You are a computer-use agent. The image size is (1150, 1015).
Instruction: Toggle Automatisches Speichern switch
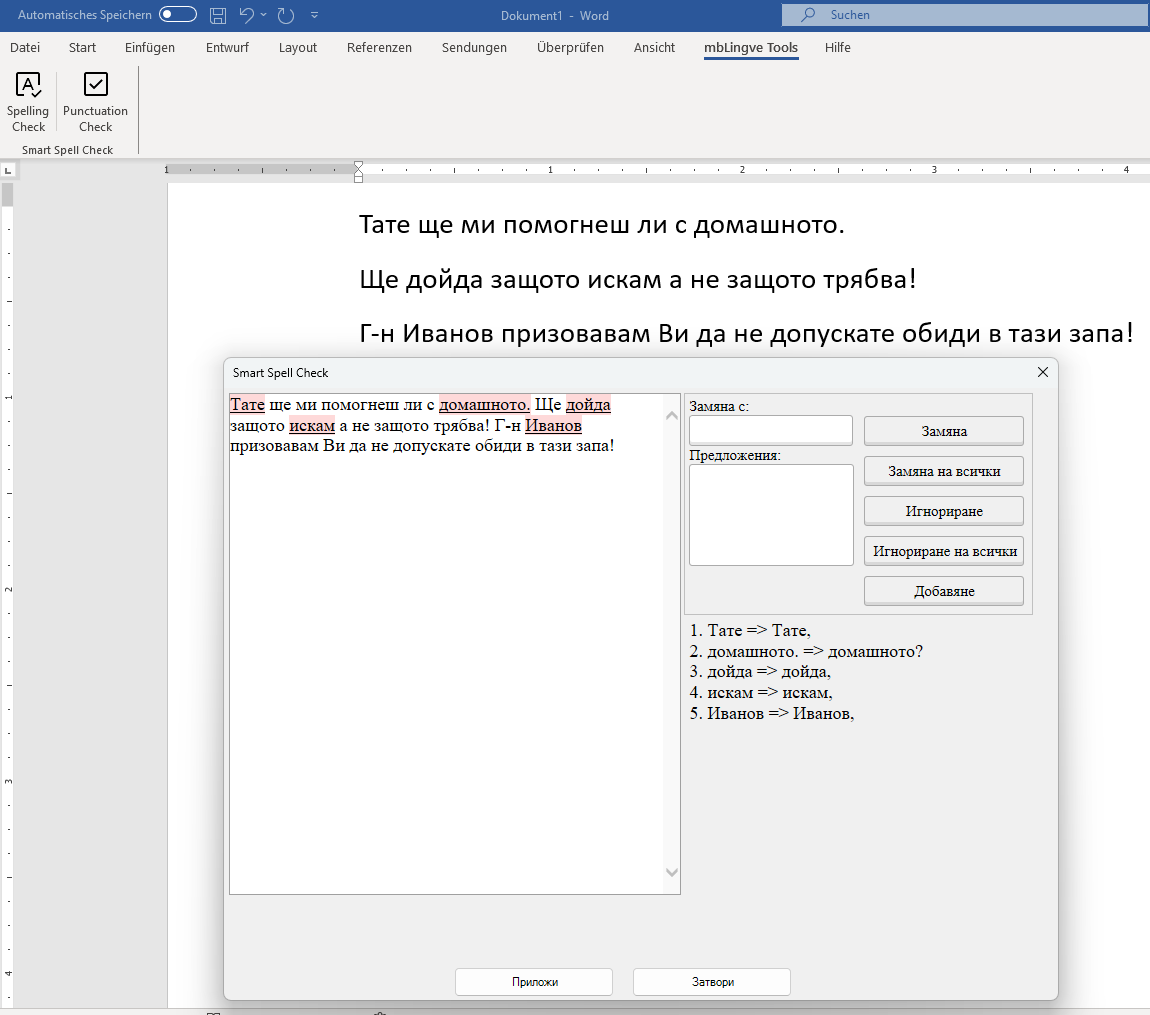point(178,15)
